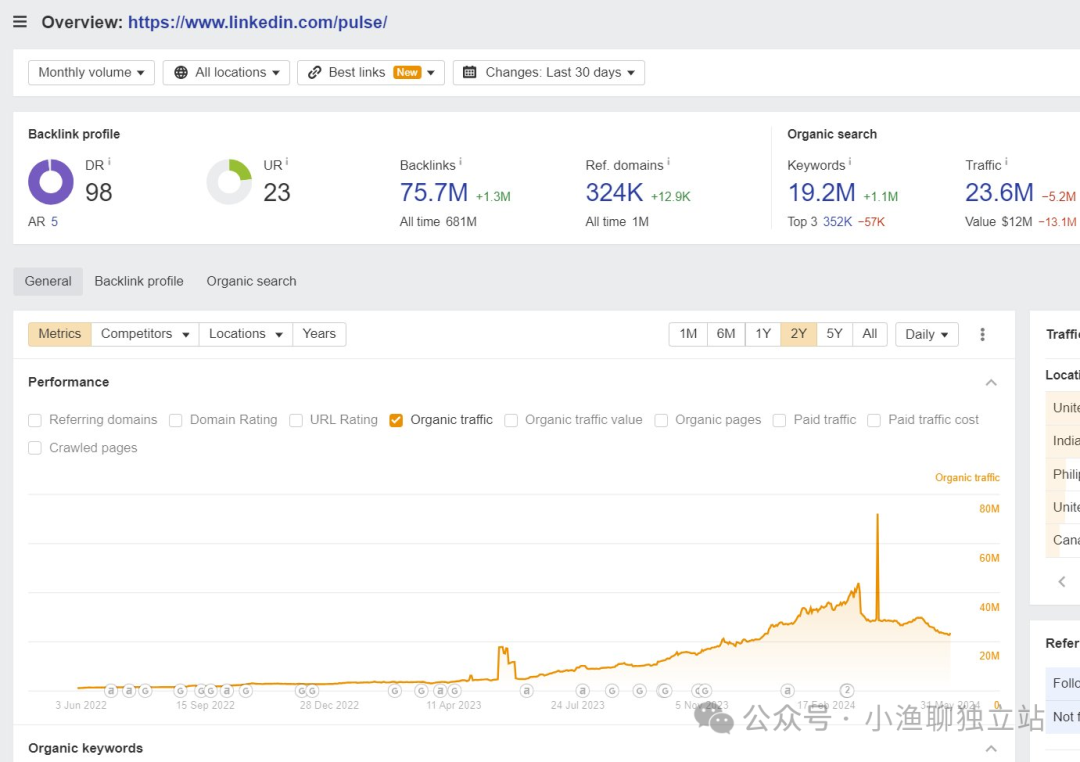Set chart range to All
The height and width of the screenshot is (762, 1080).
[x=870, y=334]
